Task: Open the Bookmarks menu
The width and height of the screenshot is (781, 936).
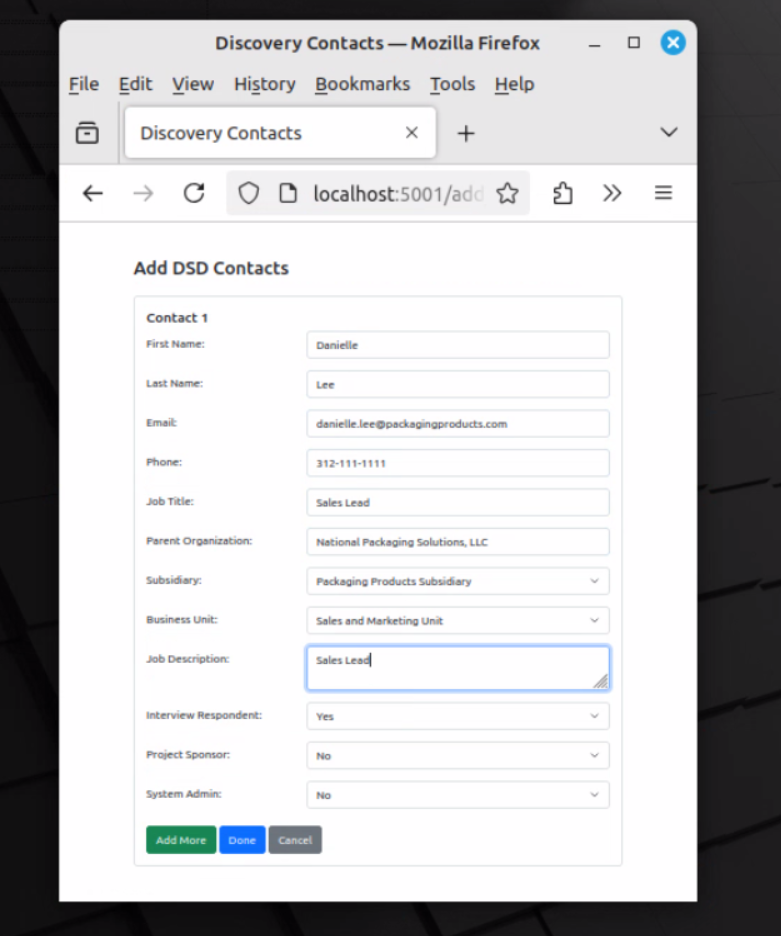Action: 362,84
